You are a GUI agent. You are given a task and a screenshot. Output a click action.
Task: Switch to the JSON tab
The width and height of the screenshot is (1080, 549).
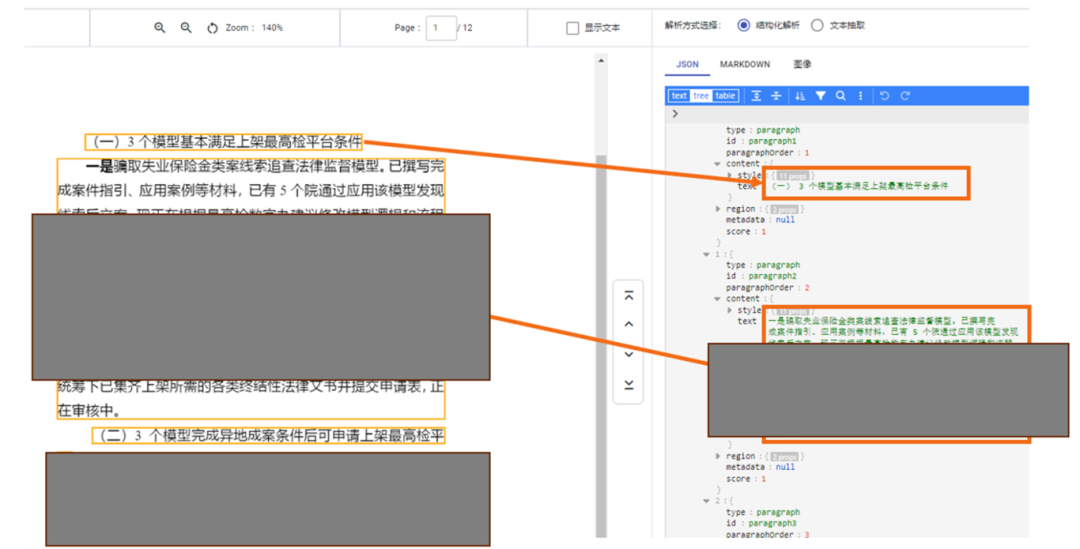[x=687, y=64]
